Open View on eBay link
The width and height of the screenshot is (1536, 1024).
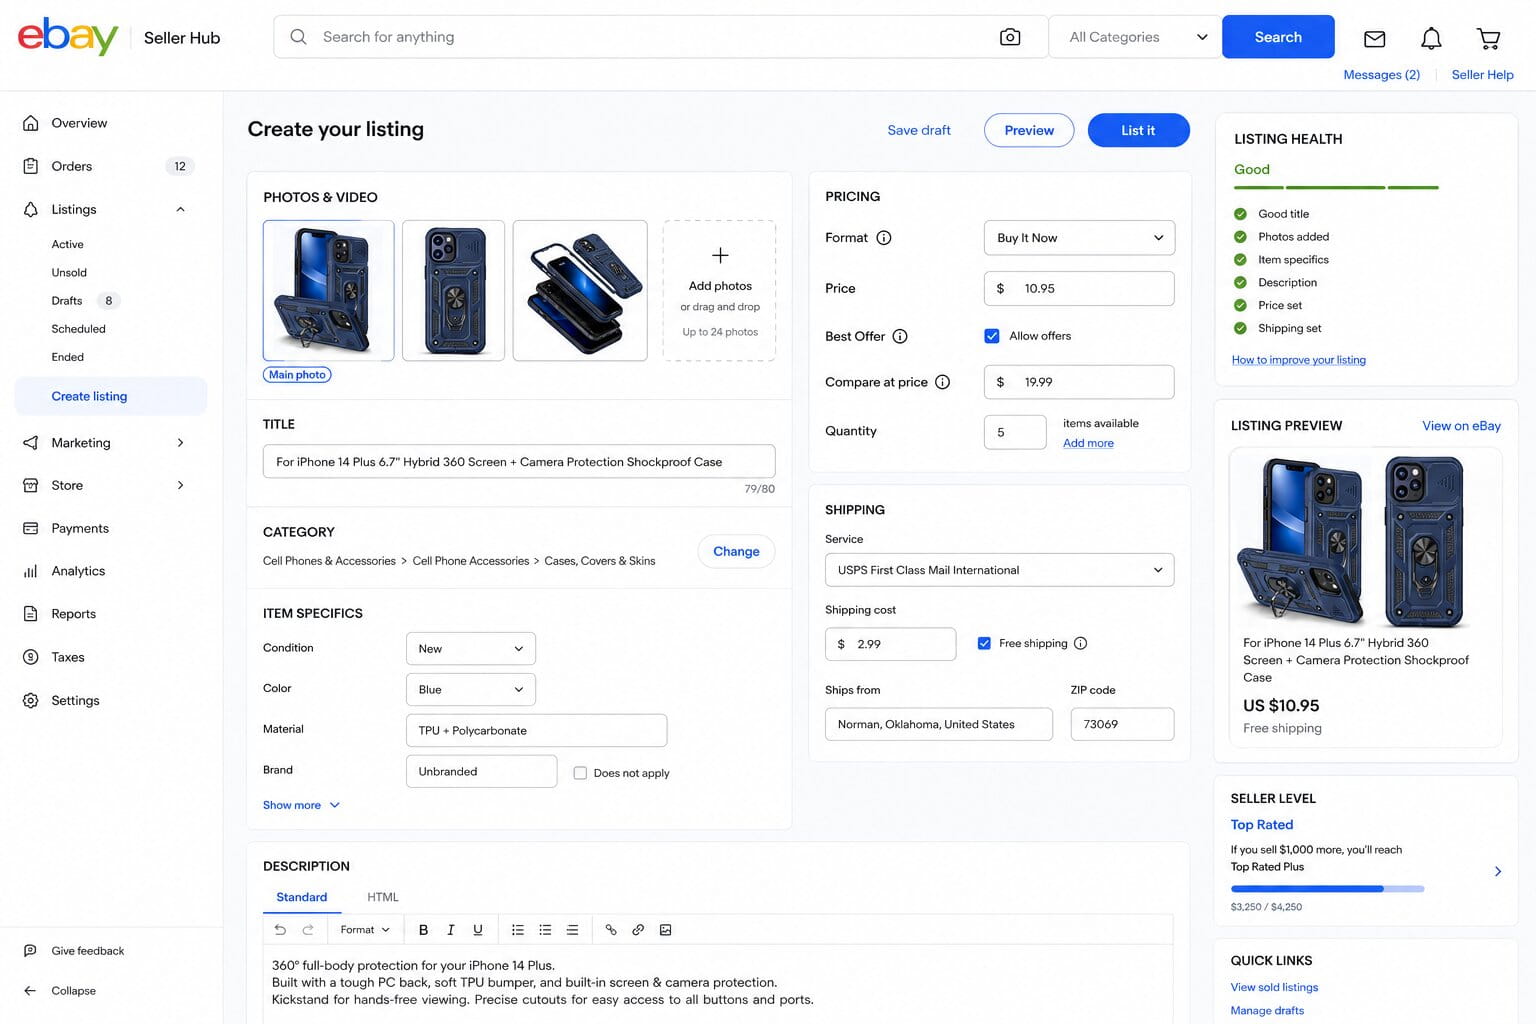coord(1461,426)
